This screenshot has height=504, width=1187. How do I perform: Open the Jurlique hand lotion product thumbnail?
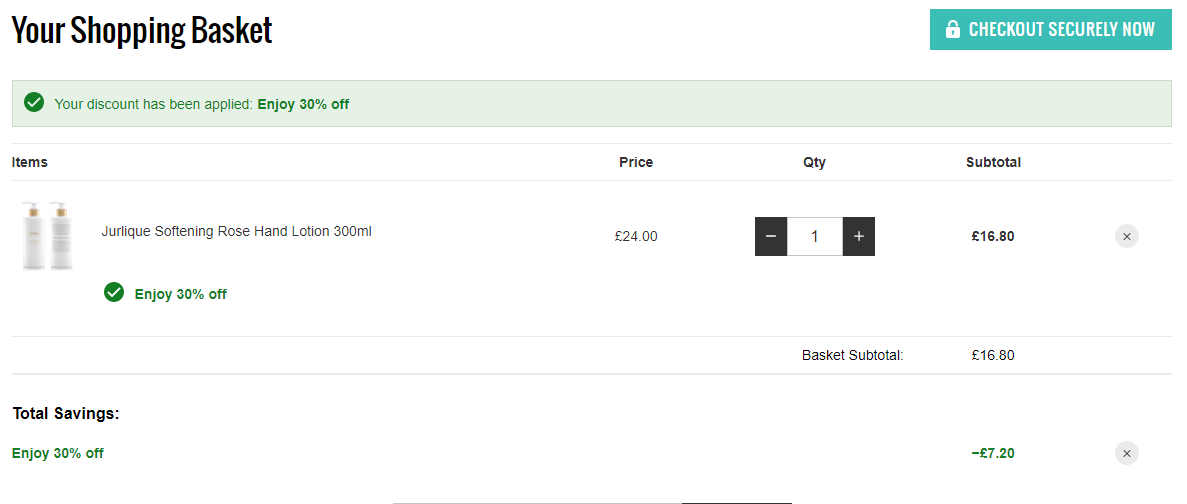[x=46, y=235]
